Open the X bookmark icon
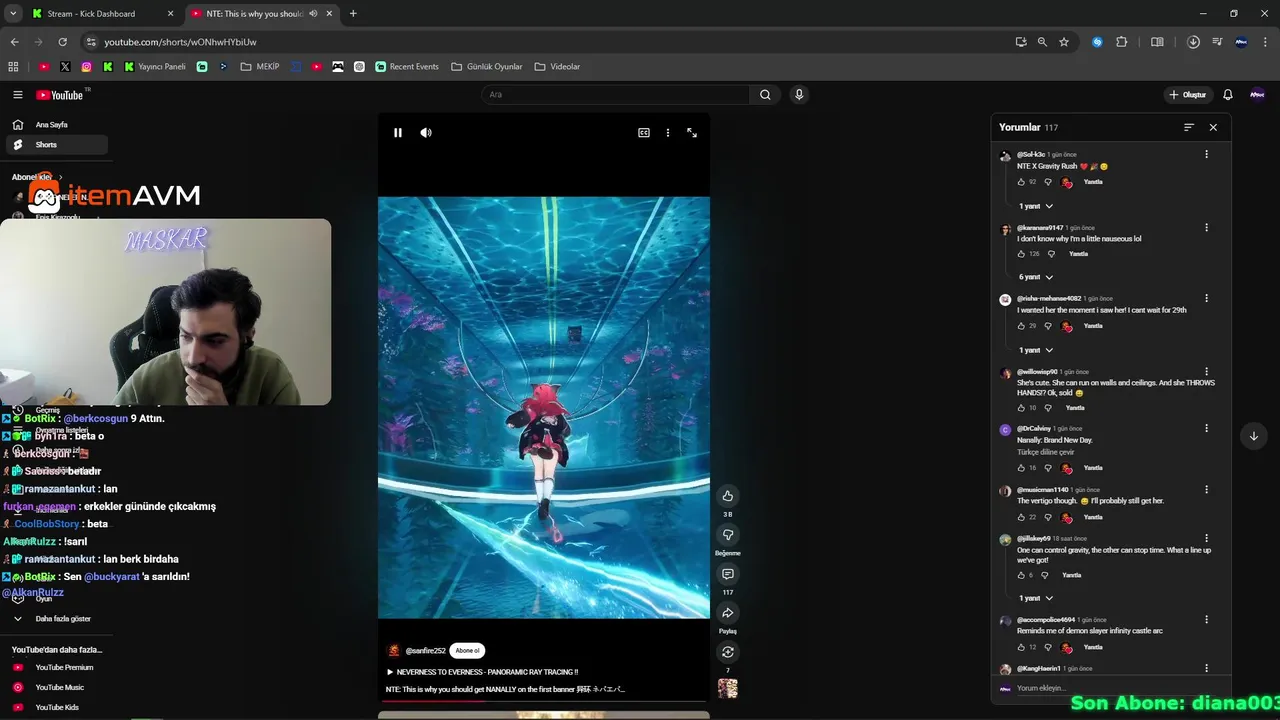This screenshot has width=1280, height=720. pyautogui.click(x=65, y=67)
